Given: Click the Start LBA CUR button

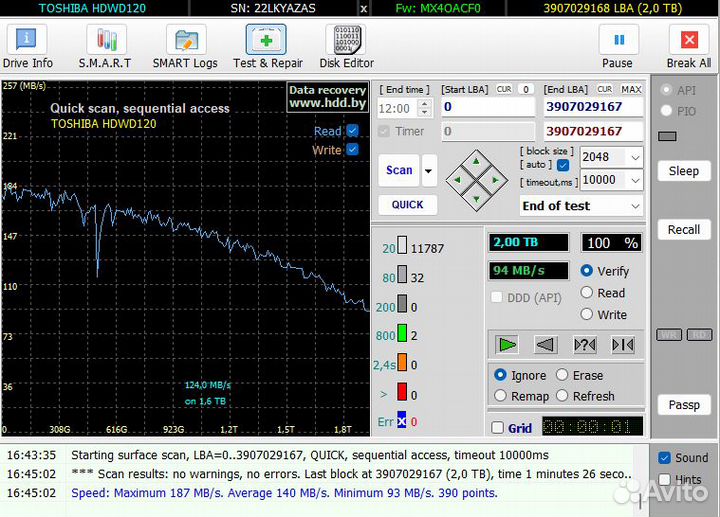Looking at the screenshot, I should click(504, 89).
